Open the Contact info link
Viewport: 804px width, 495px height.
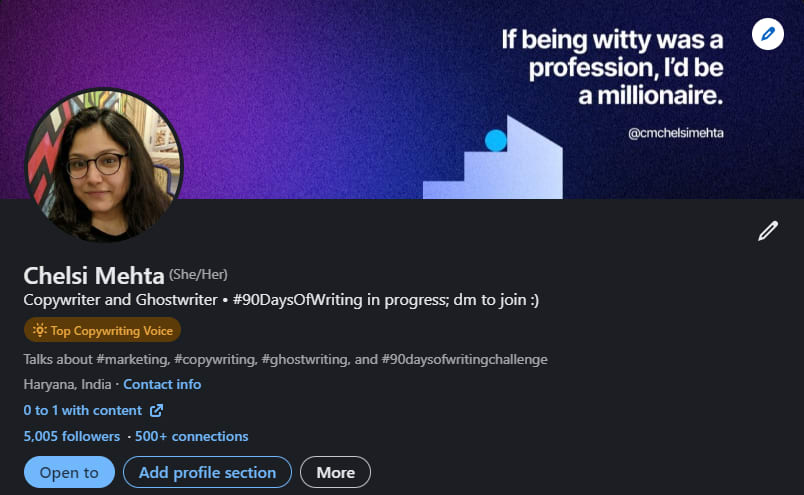pos(162,384)
